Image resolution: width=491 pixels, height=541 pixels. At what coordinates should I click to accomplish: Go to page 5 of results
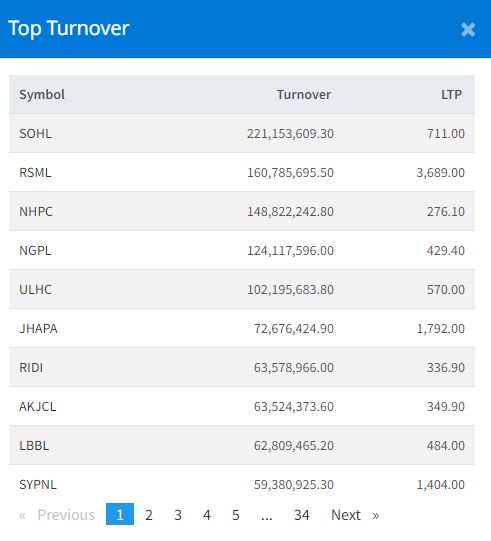tap(236, 515)
